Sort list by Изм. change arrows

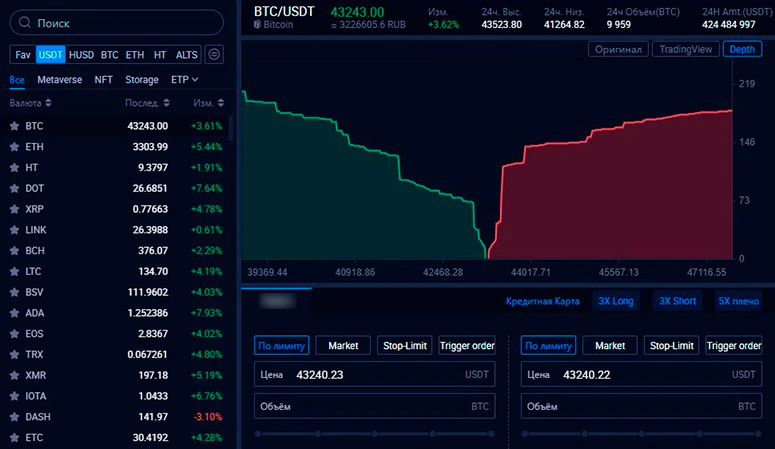[221, 103]
